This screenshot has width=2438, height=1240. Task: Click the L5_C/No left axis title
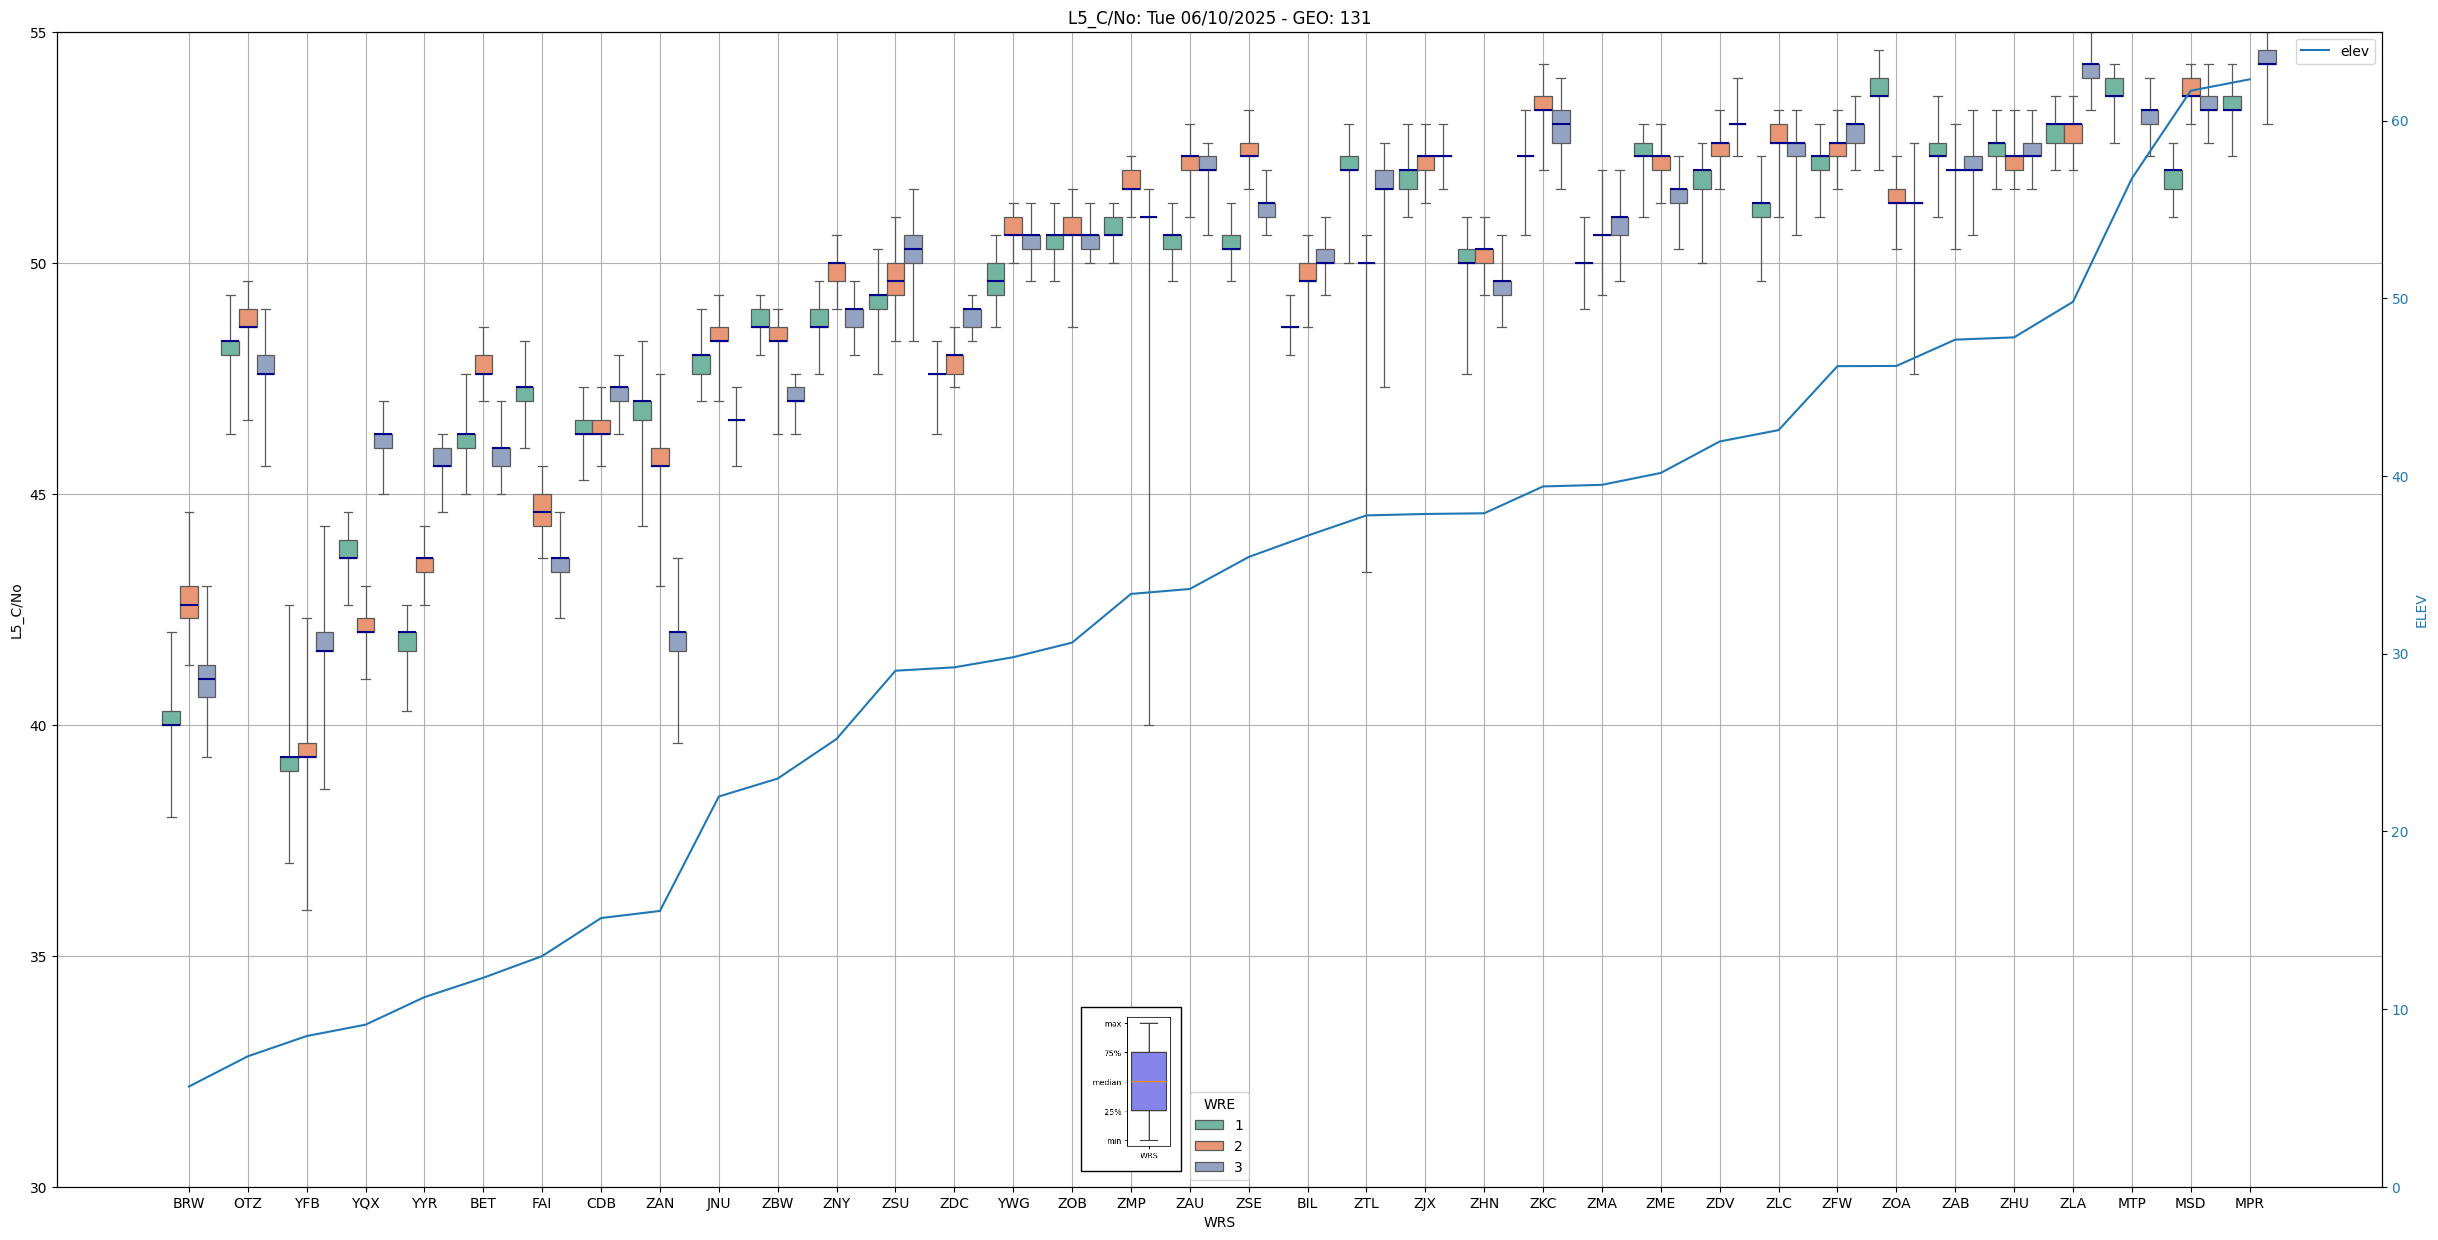[16, 611]
